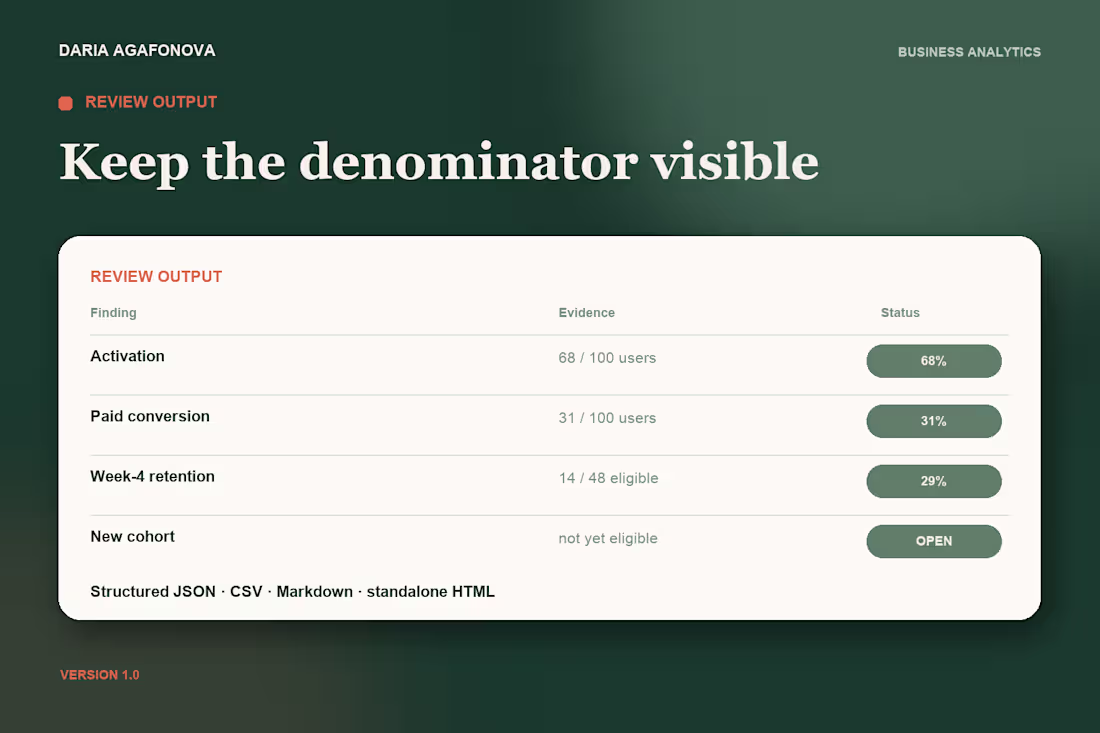
Task: Click REVIEW OUTPUT label beside the orange dot
Action: pos(151,102)
